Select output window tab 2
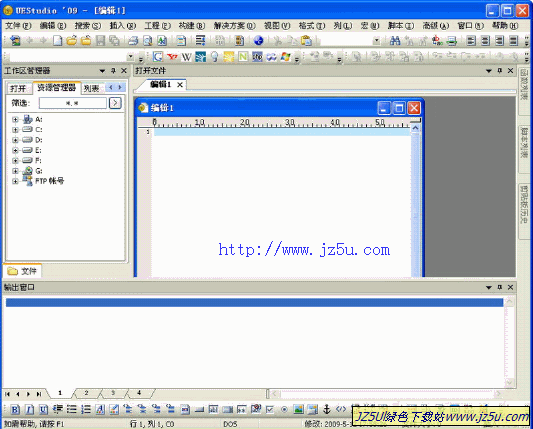533x429 pixels. [86, 393]
